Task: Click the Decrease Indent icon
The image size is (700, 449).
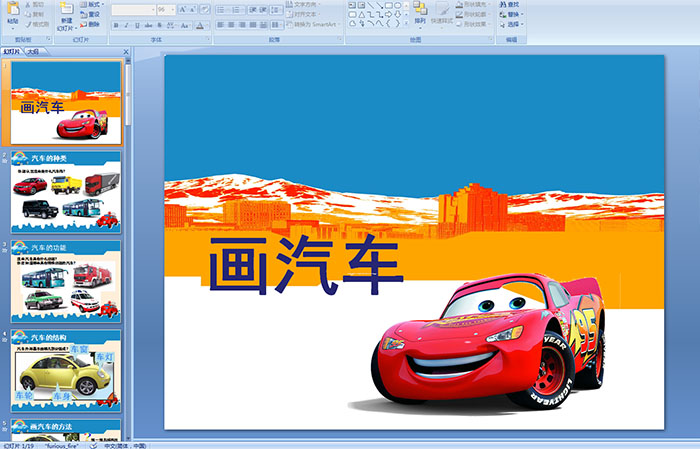Action: pyautogui.click(x=253, y=10)
